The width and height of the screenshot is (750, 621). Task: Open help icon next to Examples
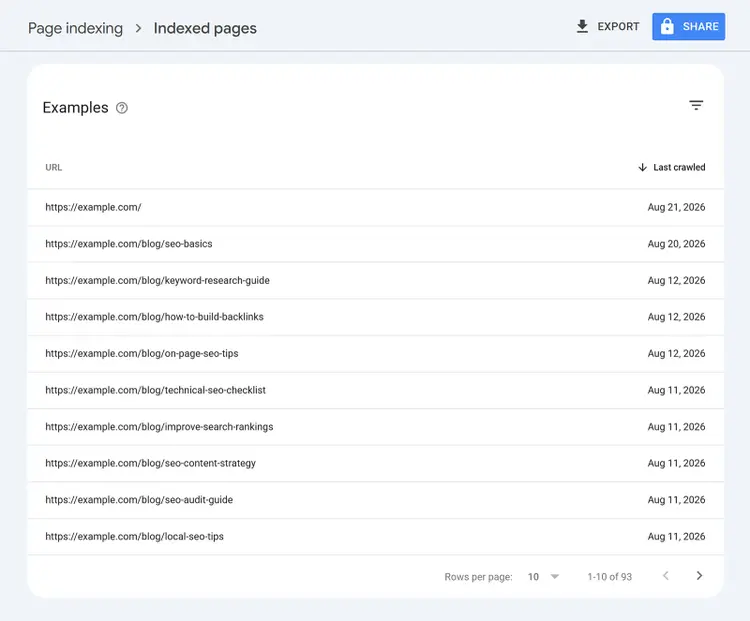pos(122,108)
